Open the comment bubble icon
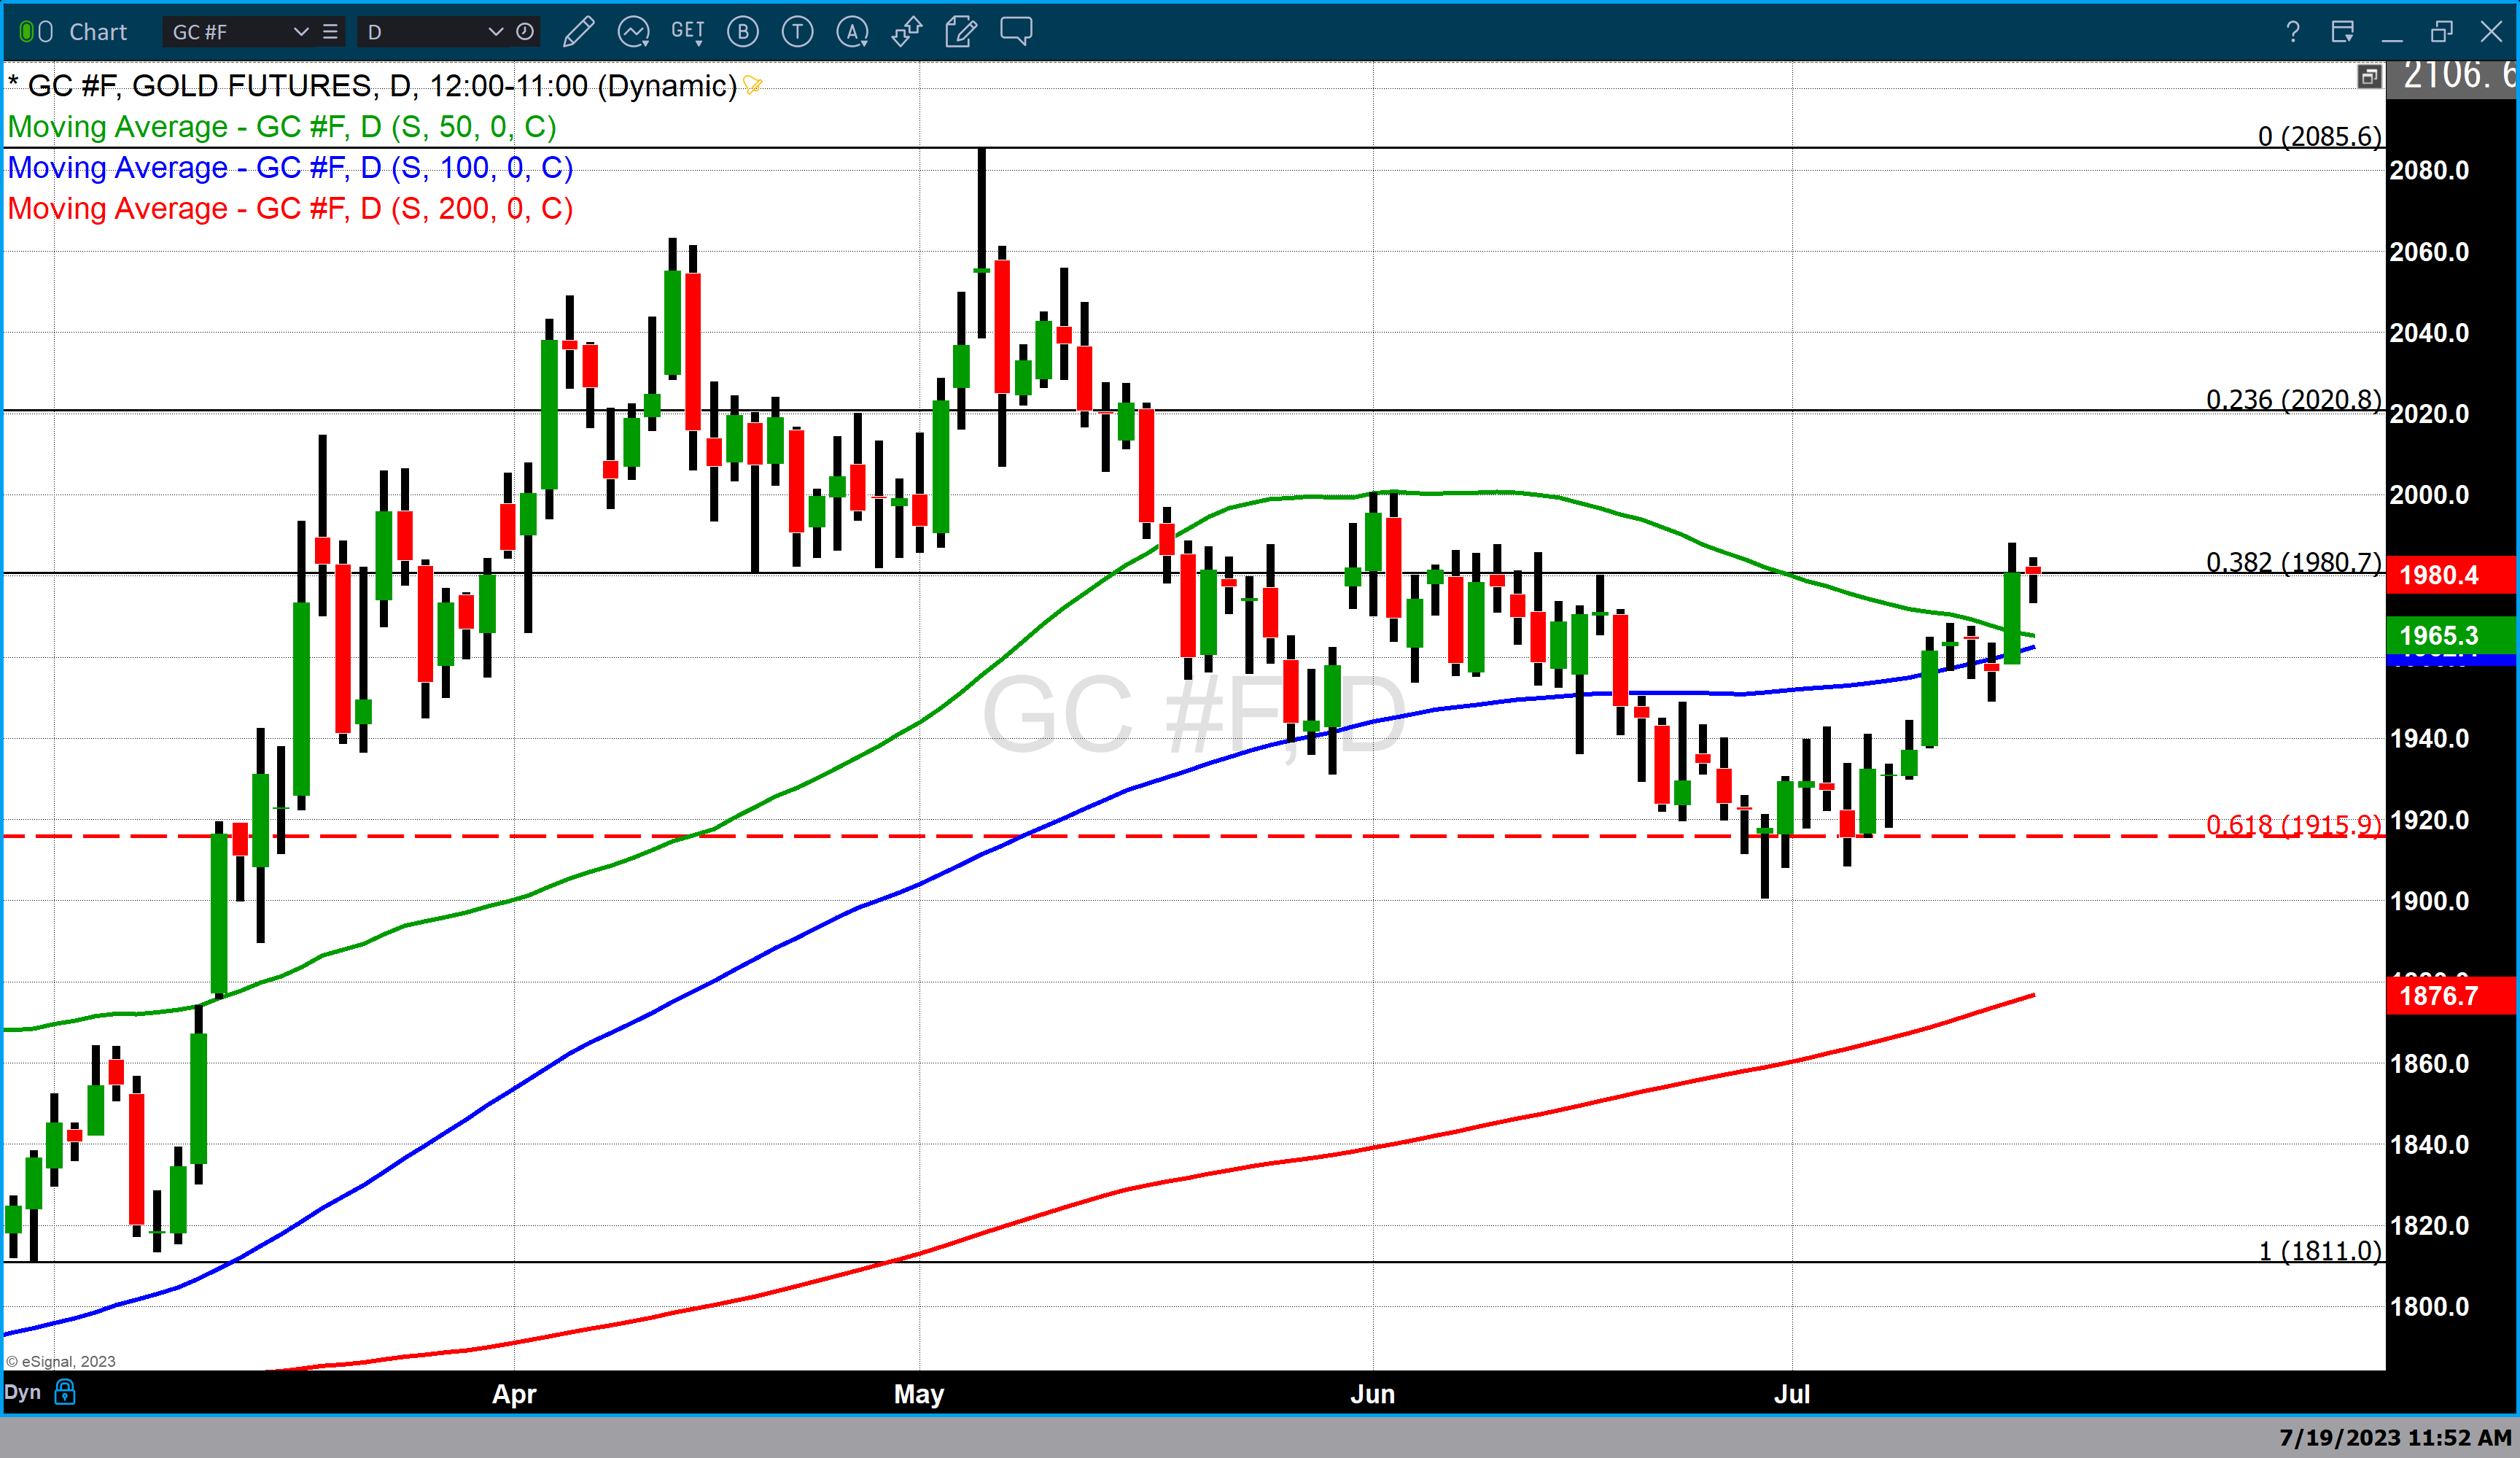Screen dimensions: 2520x1458 pos(1016,32)
